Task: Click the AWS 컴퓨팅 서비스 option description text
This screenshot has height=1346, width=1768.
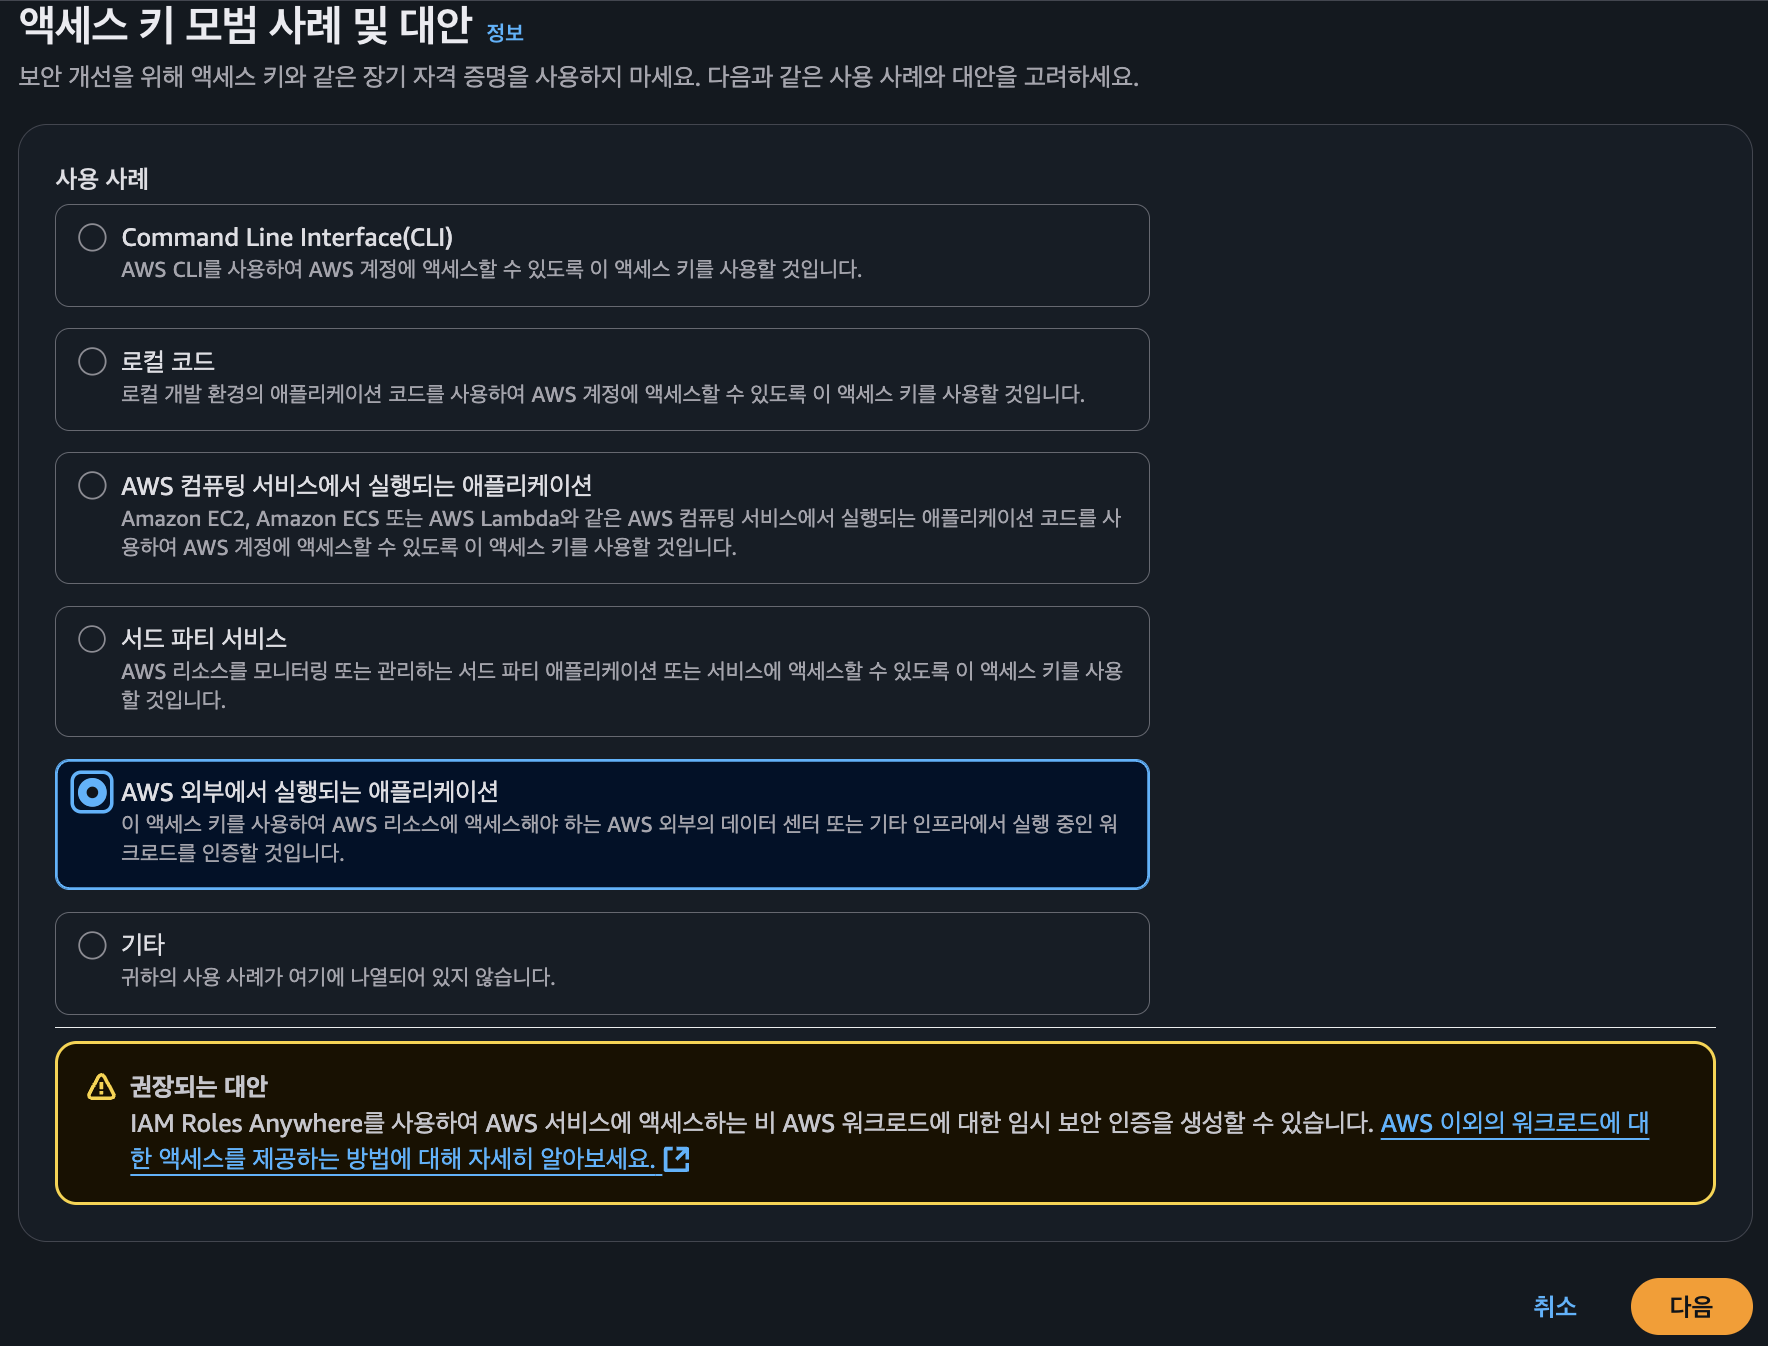Action: pos(621,532)
